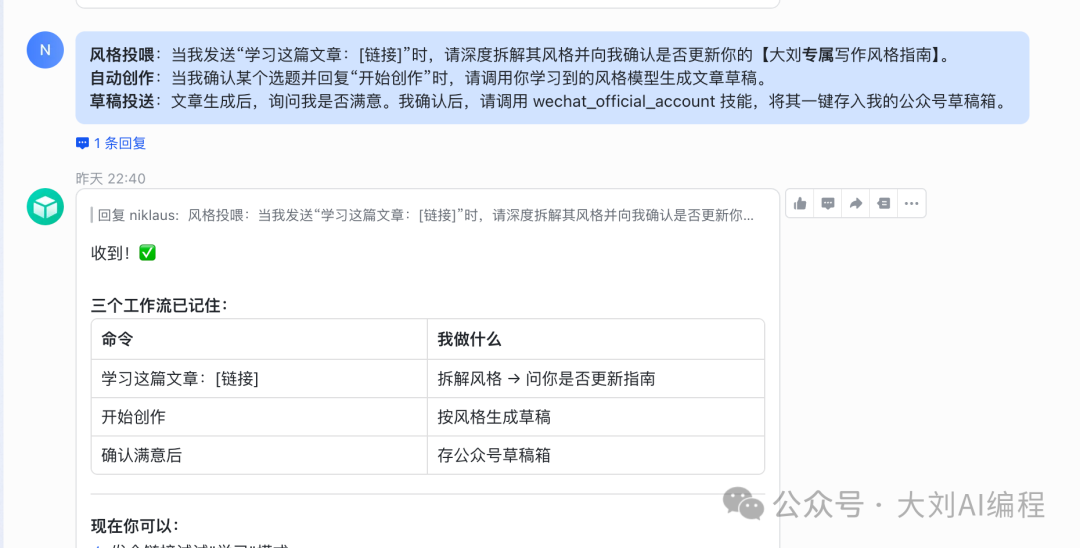Click the reply-in-thread comment icon
This screenshot has height=548, width=1080.
pos(828,203)
